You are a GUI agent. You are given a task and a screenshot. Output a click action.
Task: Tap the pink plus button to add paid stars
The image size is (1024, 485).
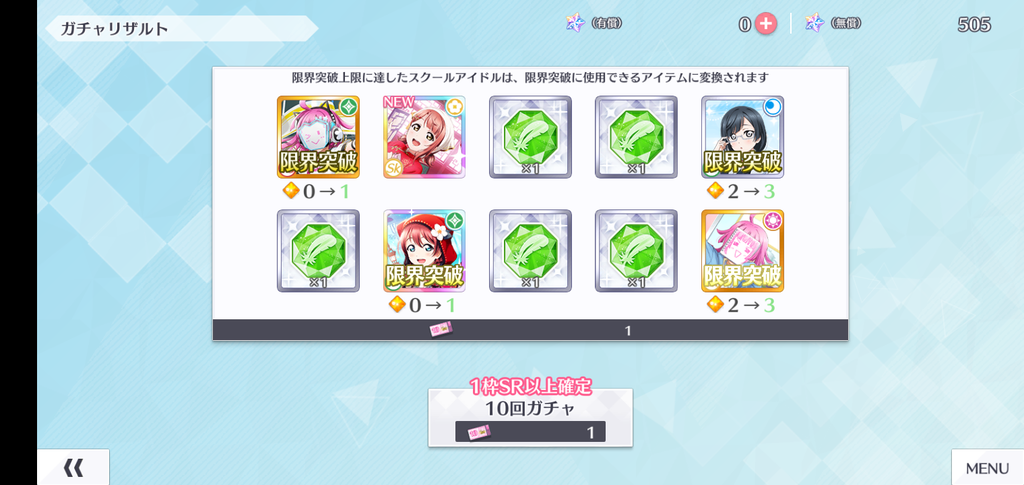[765, 24]
